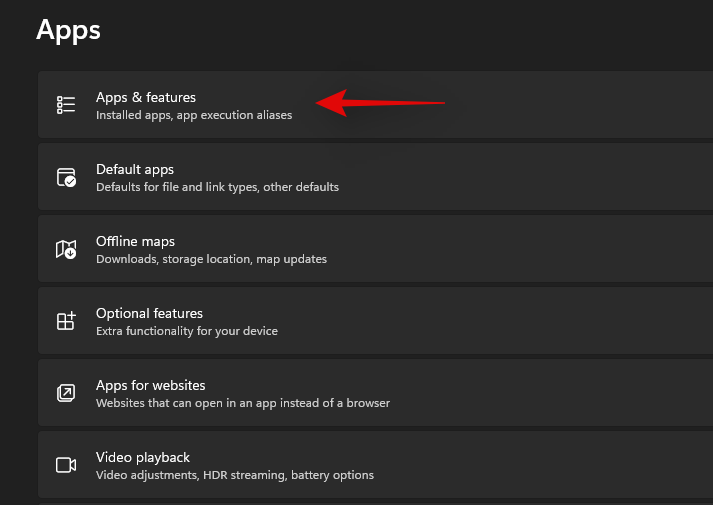This screenshot has width=713, height=505.
Task: Open Apps & features settings
Action: [146, 97]
